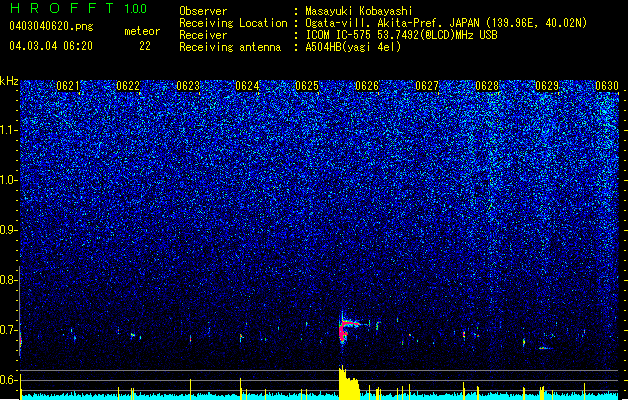Click the meteor count value 22
629x400 pixels.
point(145,46)
